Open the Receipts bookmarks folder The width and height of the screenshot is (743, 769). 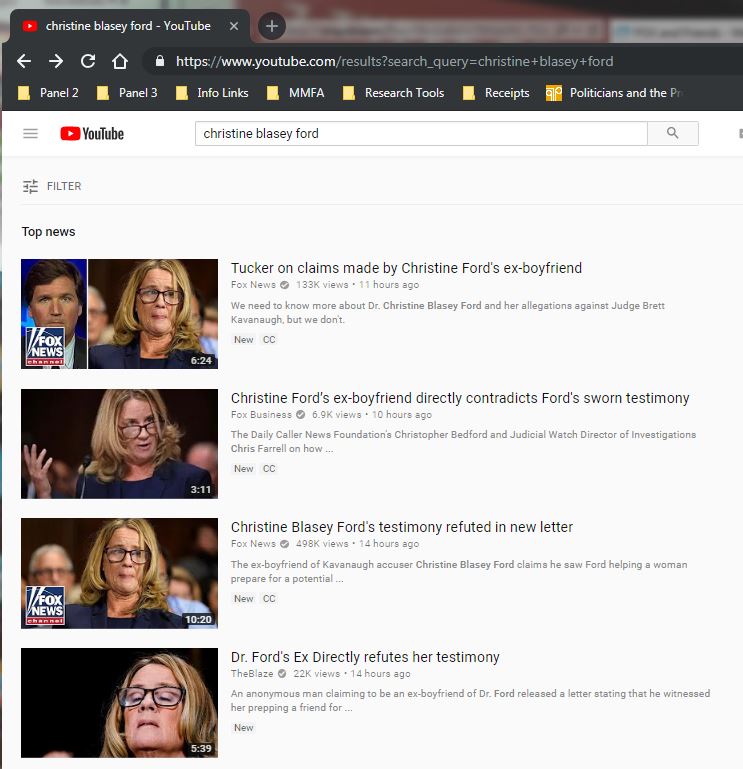point(496,93)
